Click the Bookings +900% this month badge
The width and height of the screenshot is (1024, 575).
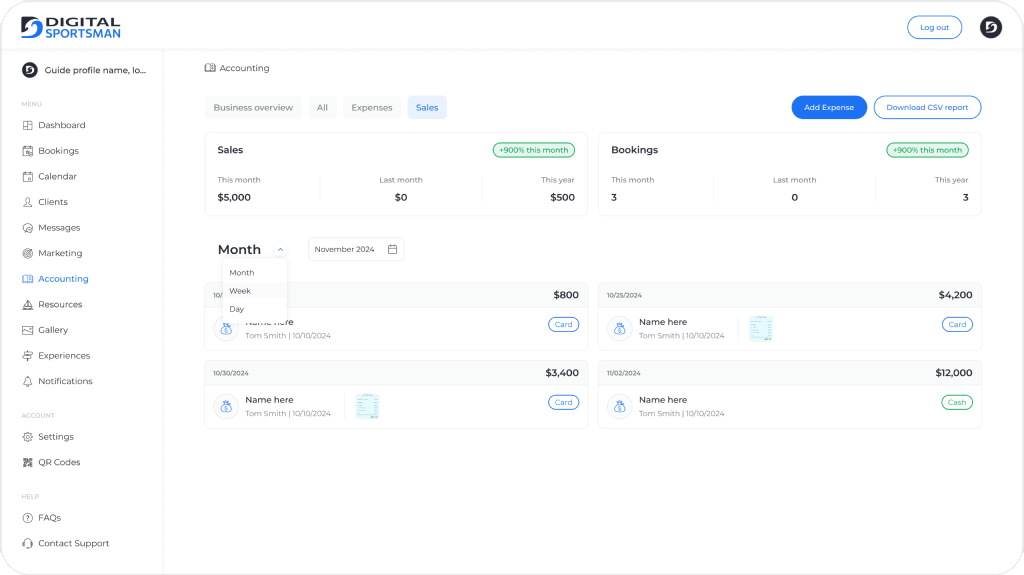(x=927, y=150)
